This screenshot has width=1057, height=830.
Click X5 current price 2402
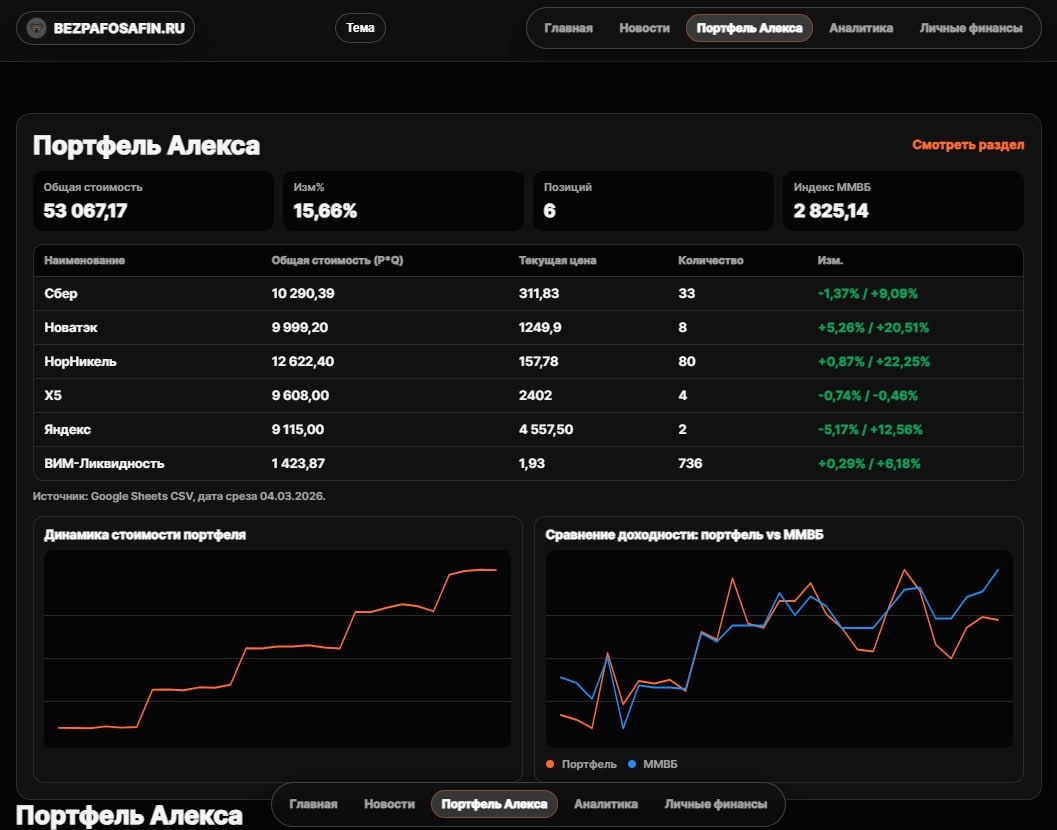[x=535, y=395]
